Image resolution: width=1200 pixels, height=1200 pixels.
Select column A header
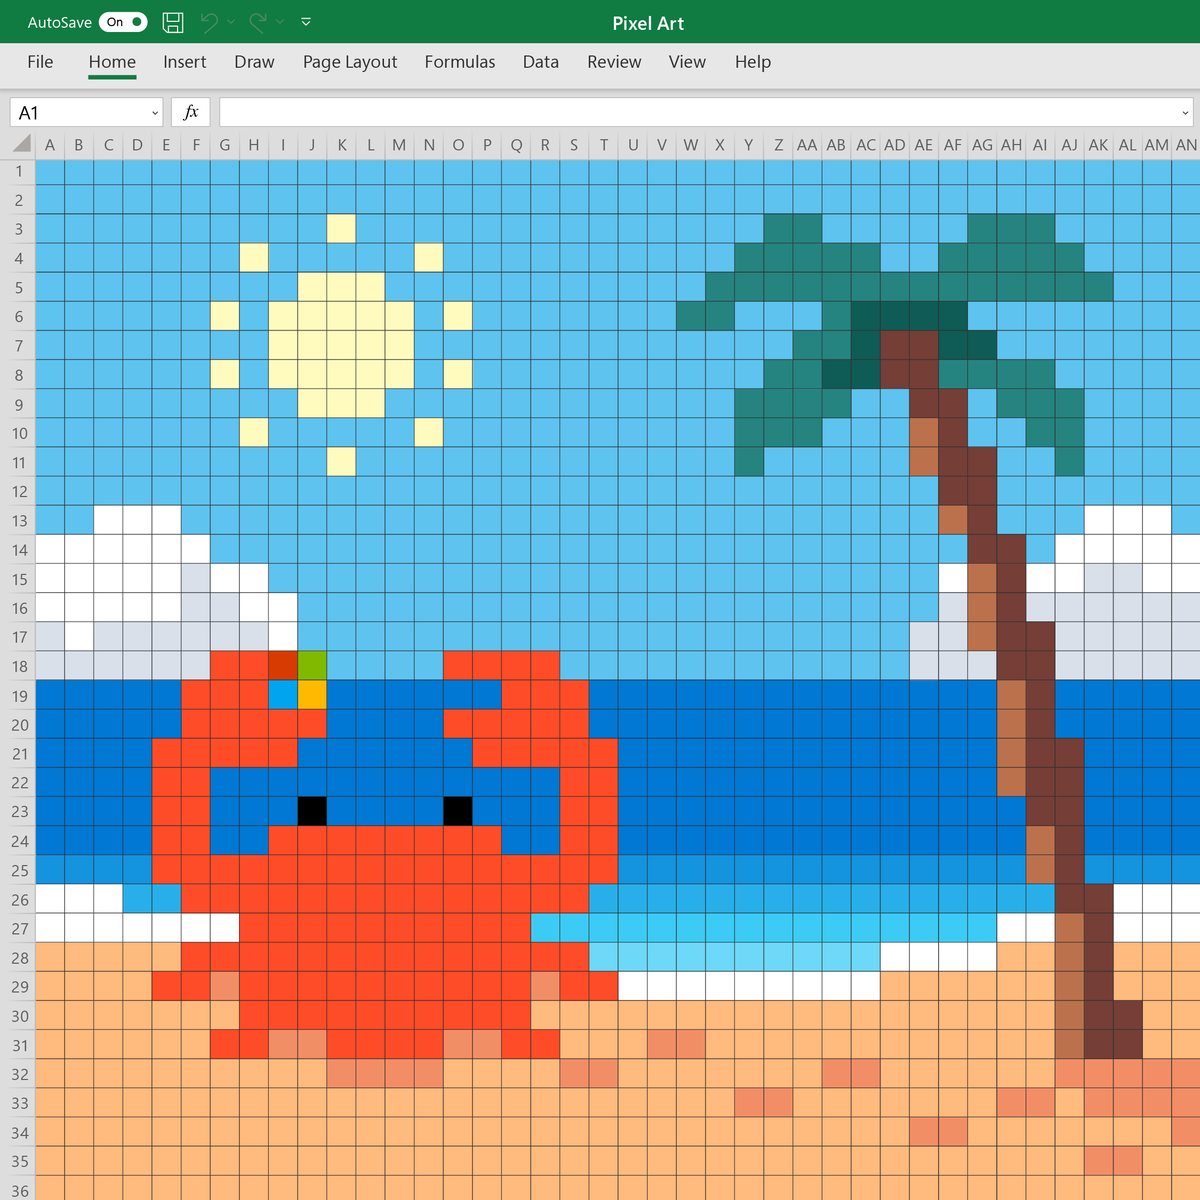click(x=50, y=145)
